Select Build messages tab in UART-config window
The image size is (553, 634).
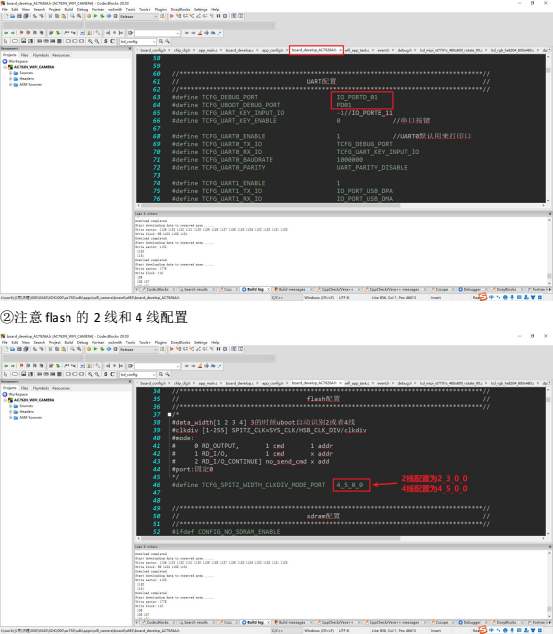(x=292, y=290)
